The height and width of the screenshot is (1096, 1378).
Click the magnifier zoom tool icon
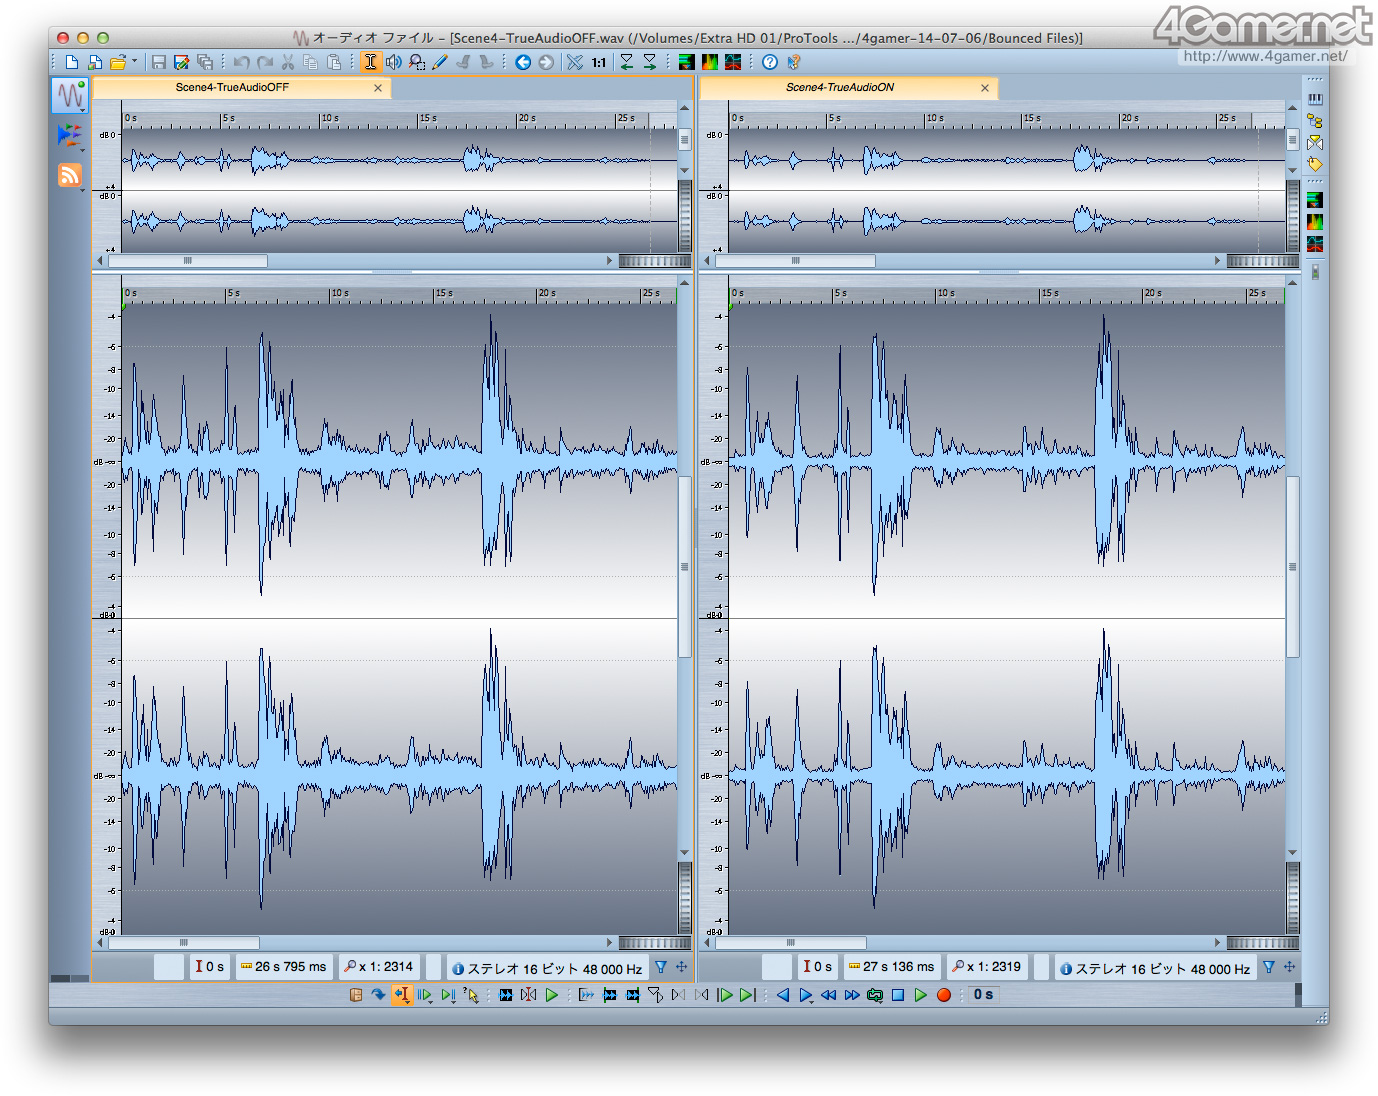coord(417,62)
